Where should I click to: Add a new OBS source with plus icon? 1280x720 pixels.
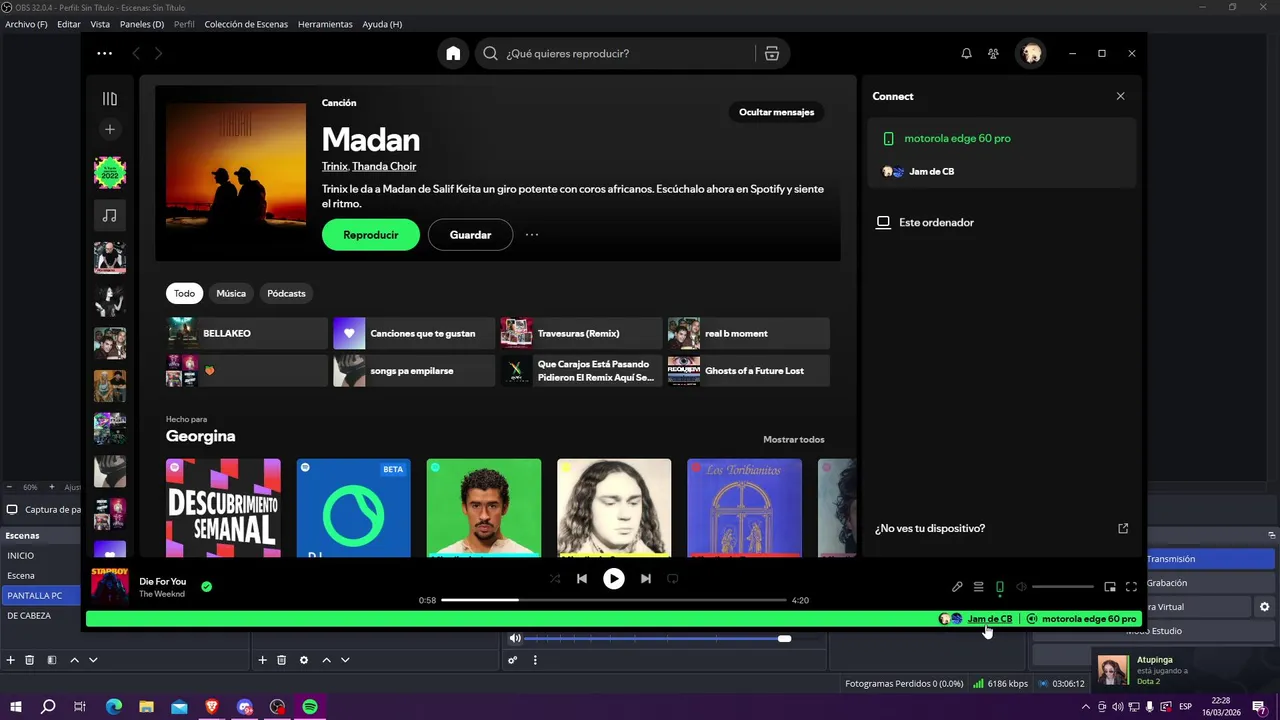[x=263, y=660]
